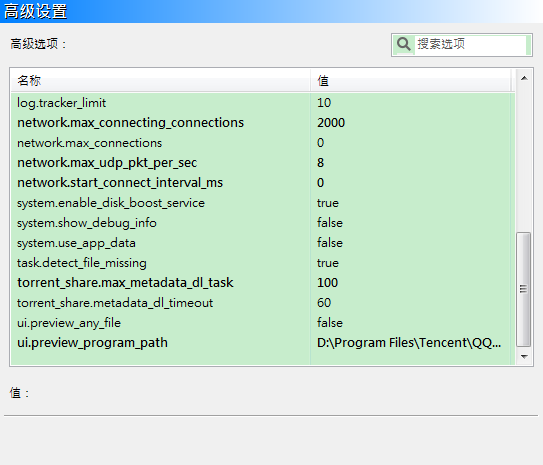Click the ui.preview_program_path value
Viewport: 543px width, 465px height.
pos(409,343)
